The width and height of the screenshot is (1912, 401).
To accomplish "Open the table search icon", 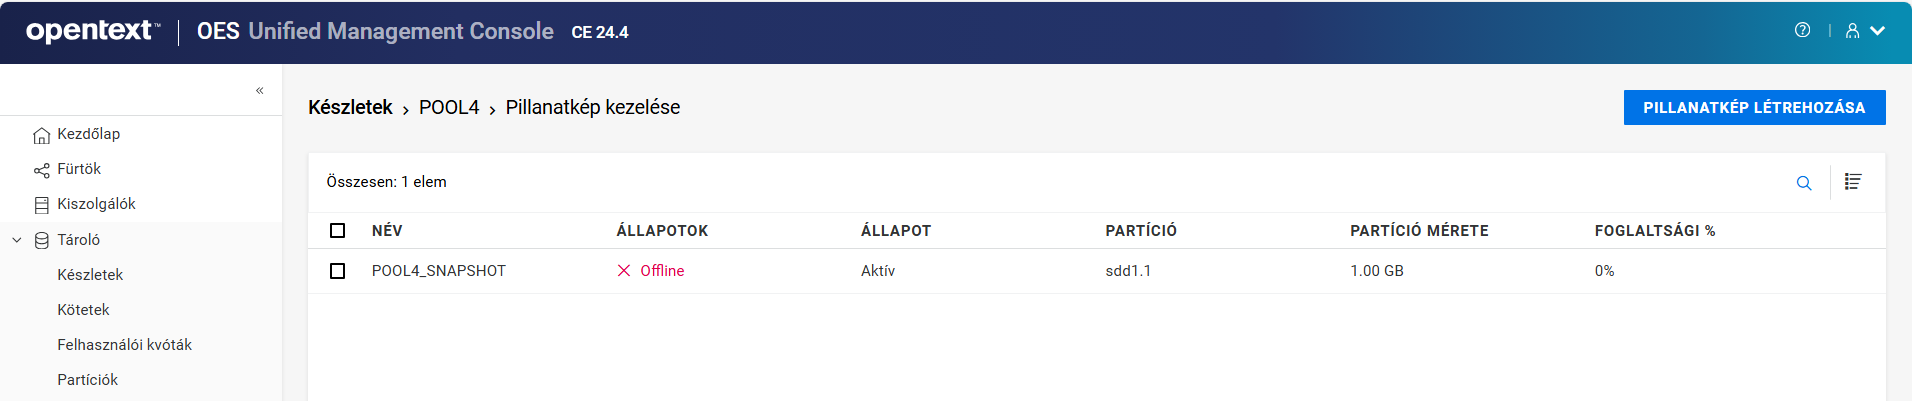I will point(1804,183).
